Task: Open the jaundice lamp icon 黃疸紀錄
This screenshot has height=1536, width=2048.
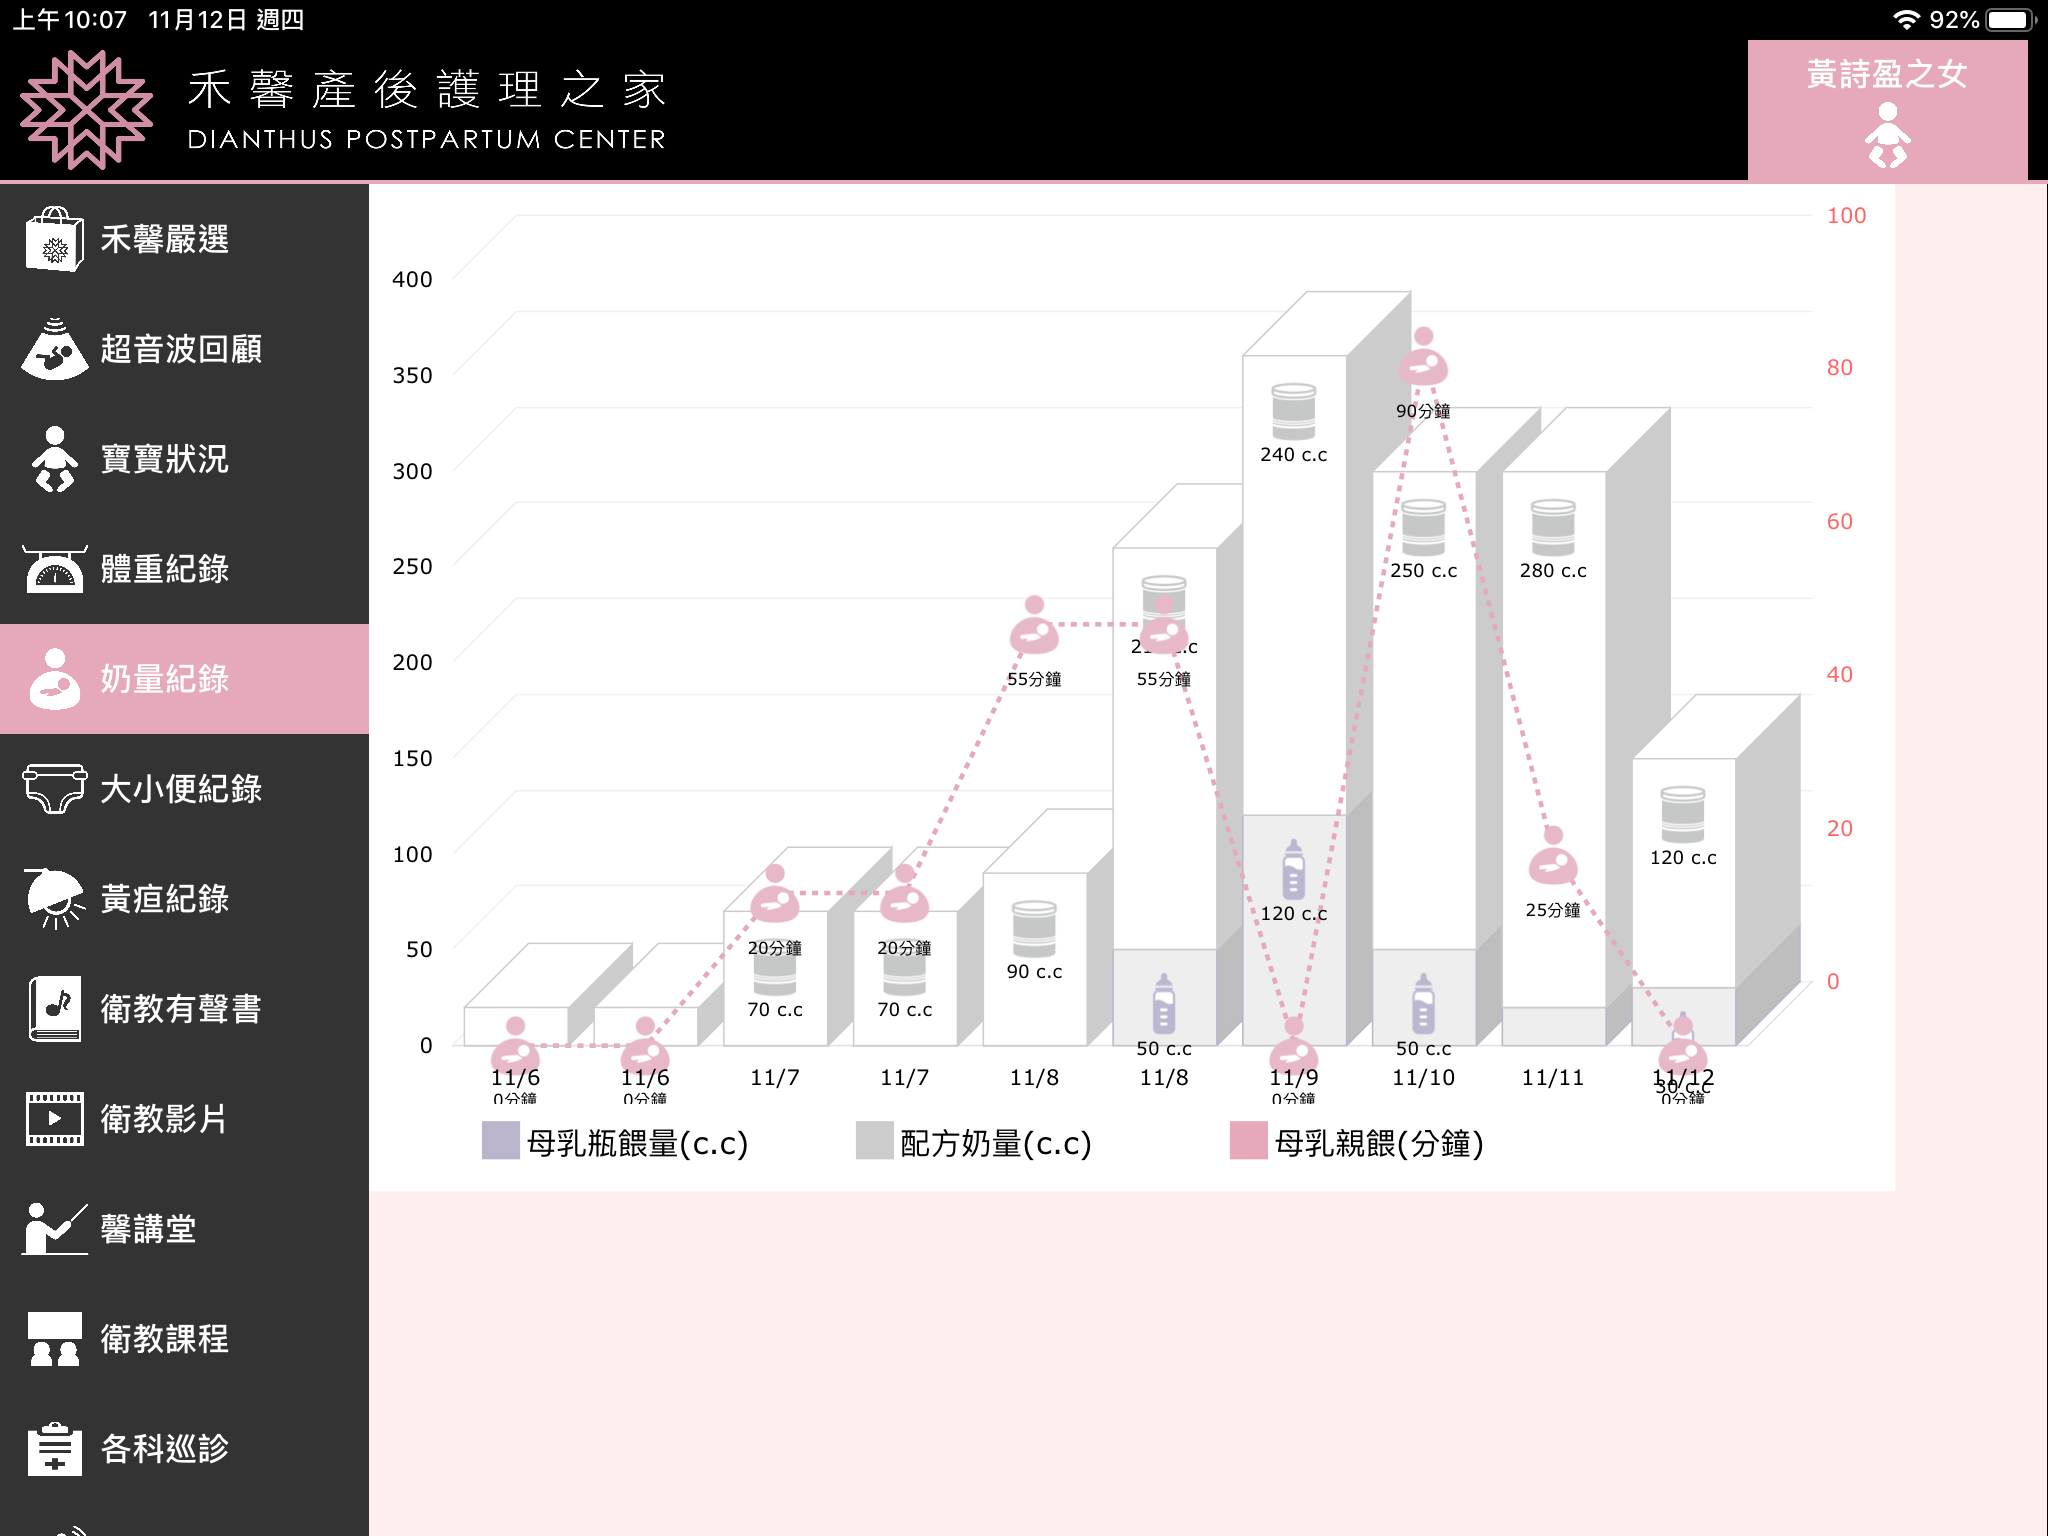Action: click(54, 899)
